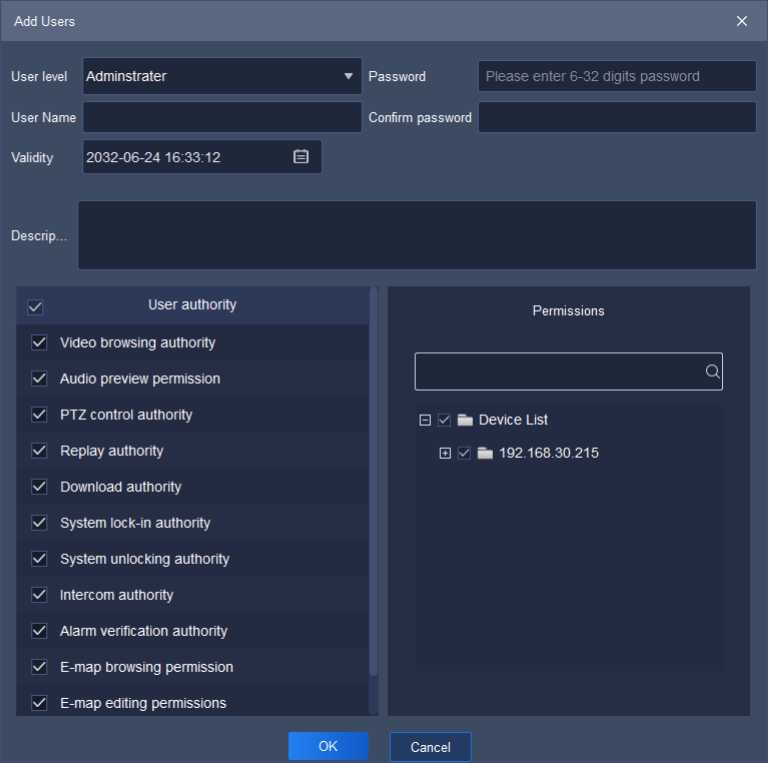Click the 192.168.30.215 folder icon
768x763 pixels.
coord(485,453)
